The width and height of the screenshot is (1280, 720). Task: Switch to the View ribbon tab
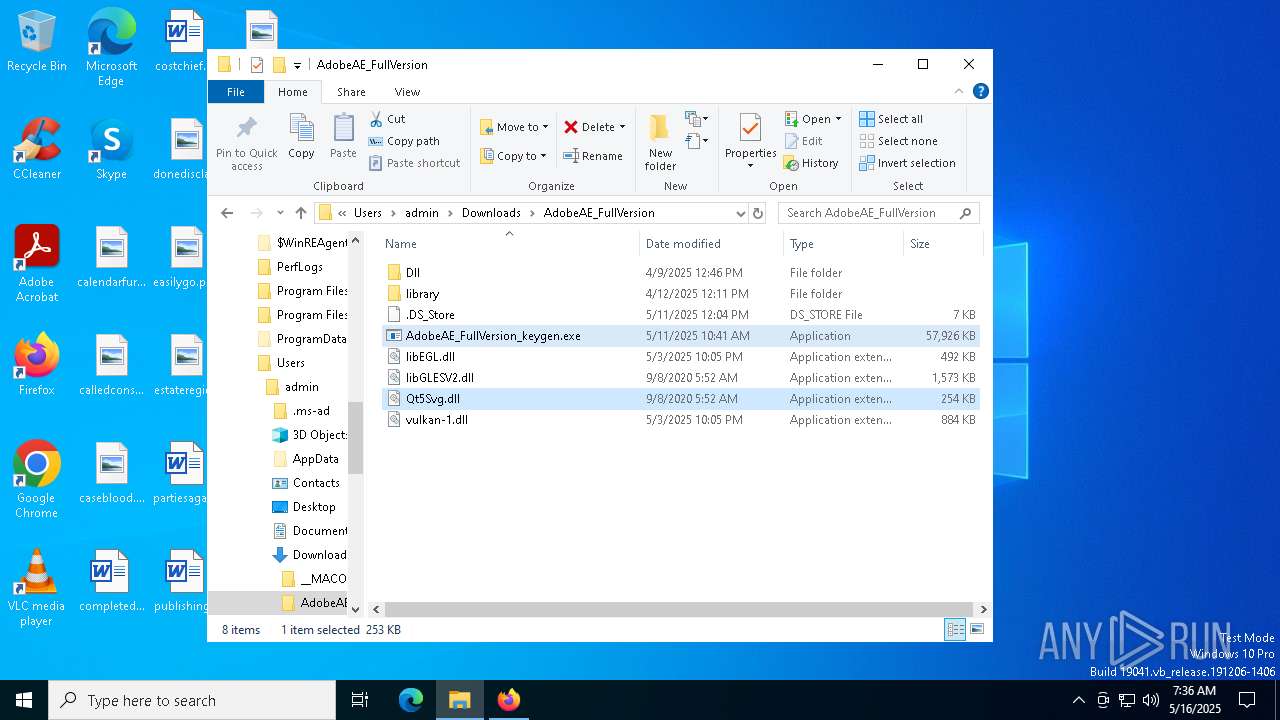point(407,92)
